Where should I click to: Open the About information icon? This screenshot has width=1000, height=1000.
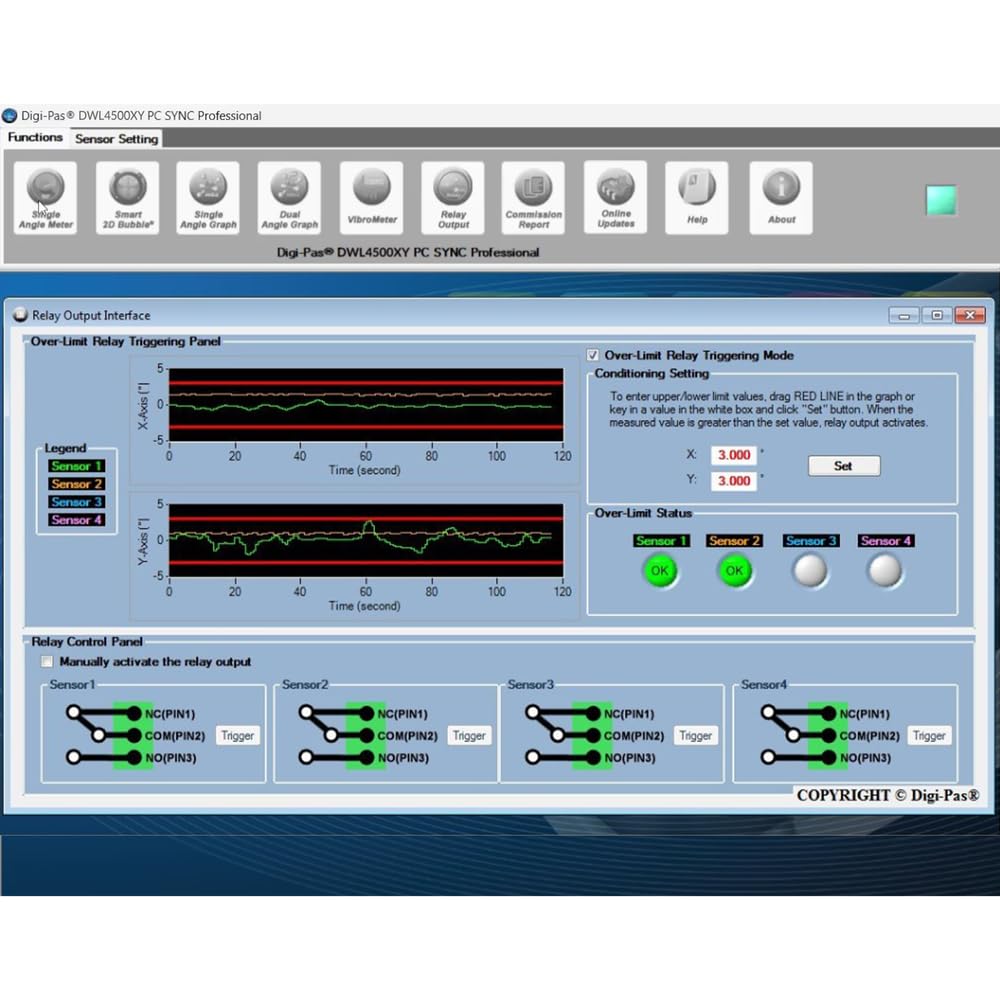[x=781, y=198]
